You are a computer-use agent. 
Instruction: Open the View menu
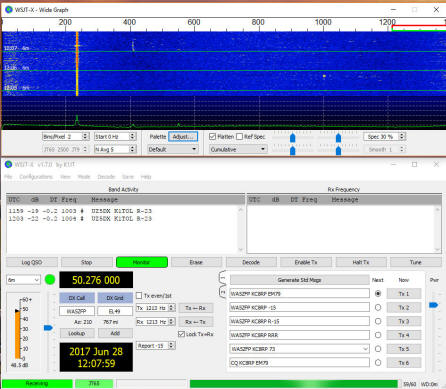65,177
